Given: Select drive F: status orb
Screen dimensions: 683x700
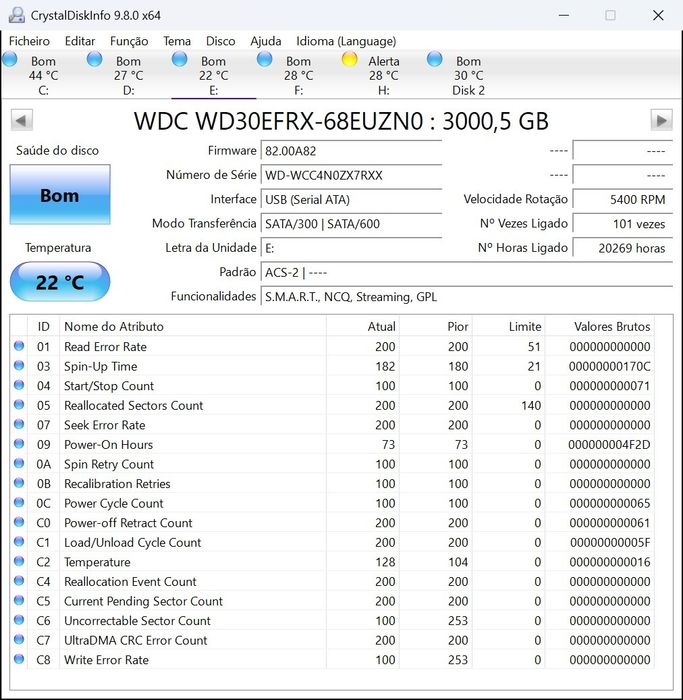Looking at the screenshot, I should tap(265, 59).
